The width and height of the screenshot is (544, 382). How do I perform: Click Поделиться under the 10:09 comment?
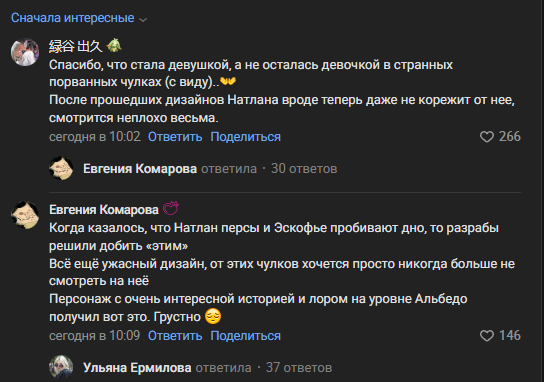[x=245, y=336]
